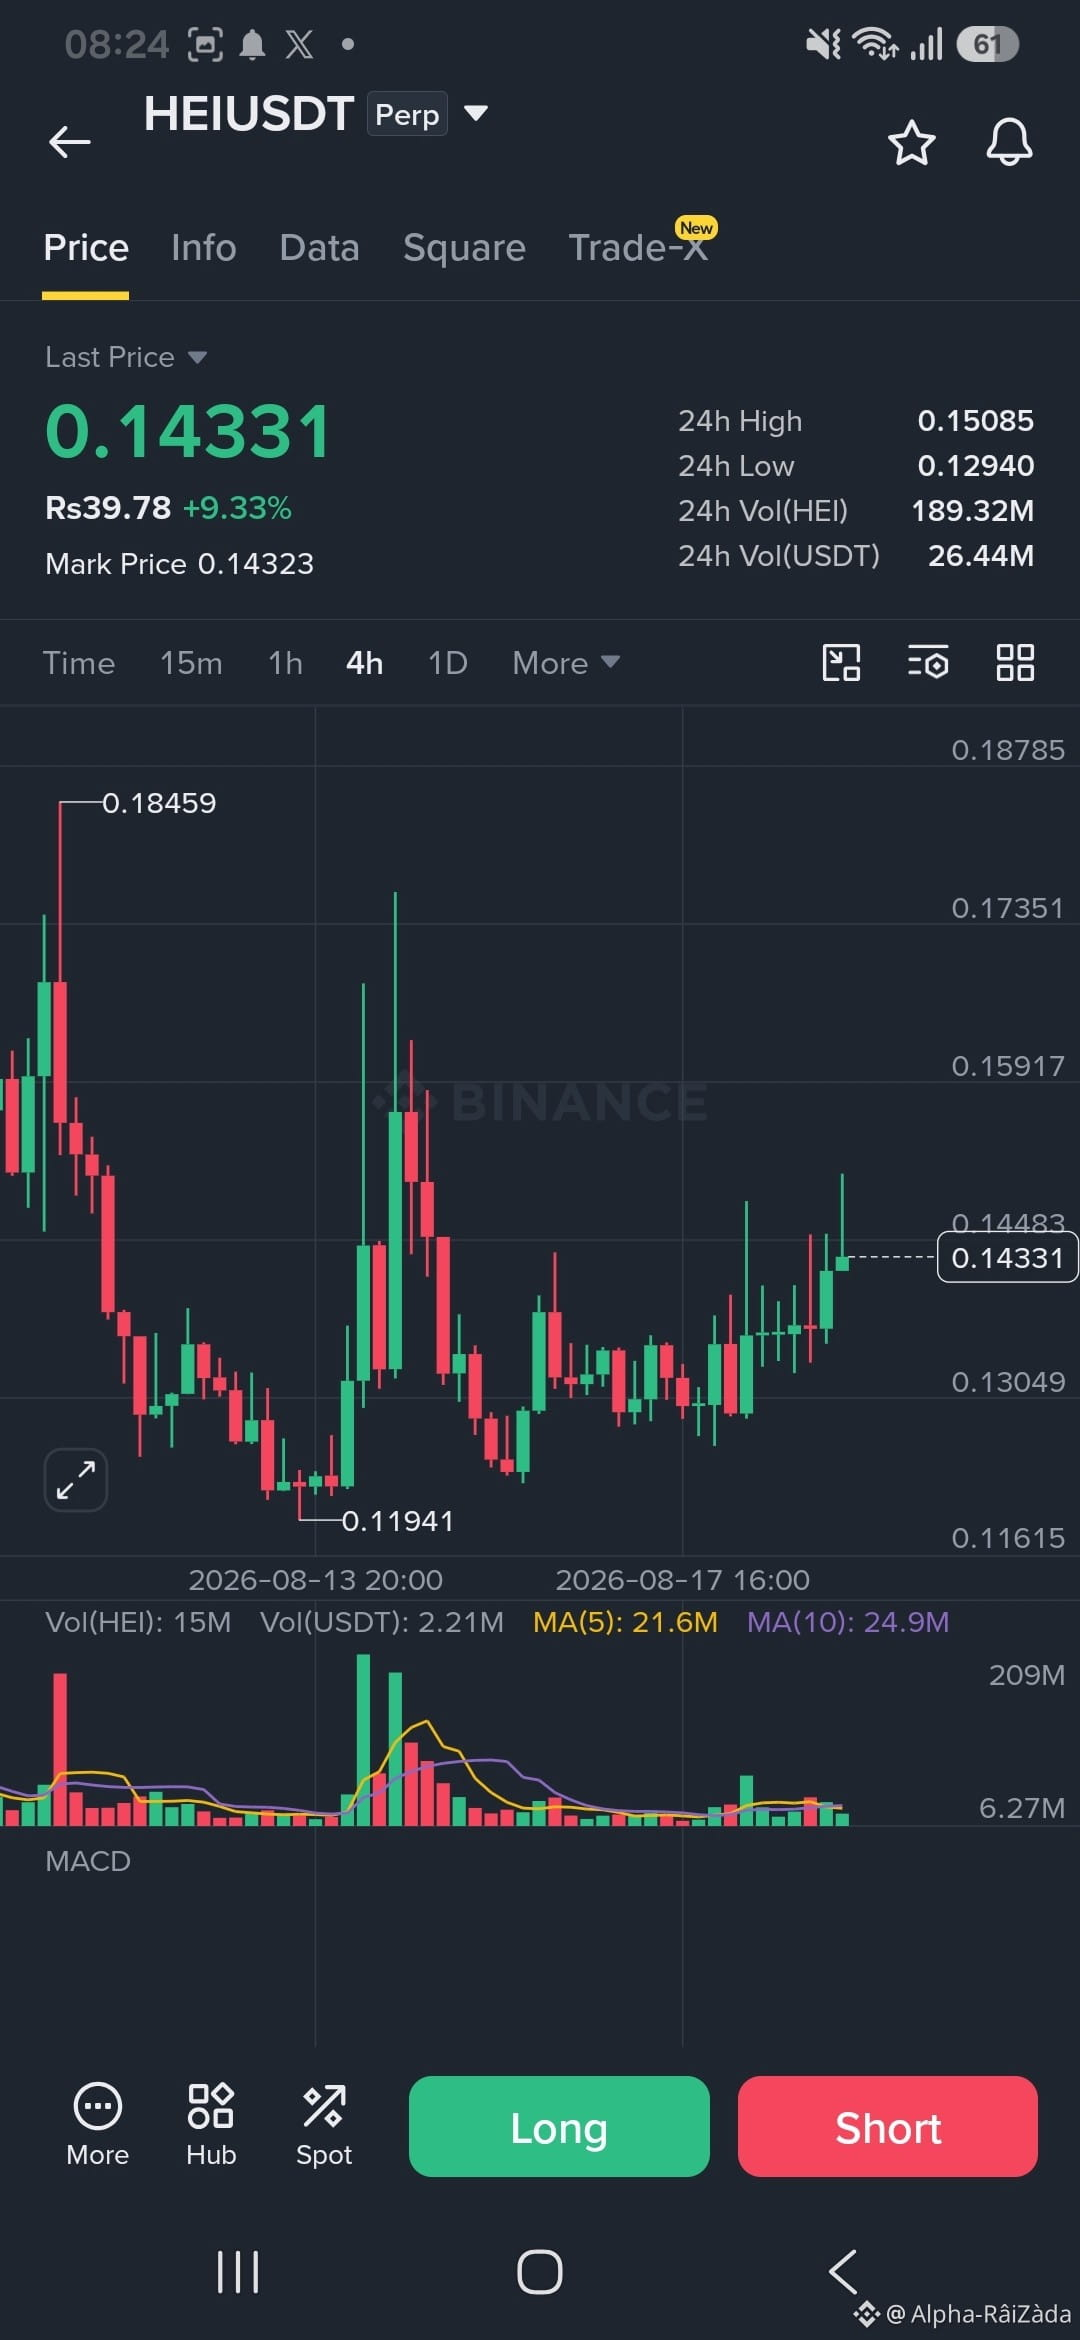Add HEIUSDT to favorites with star icon
The image size is (1080, 2340).
point(911,142)
